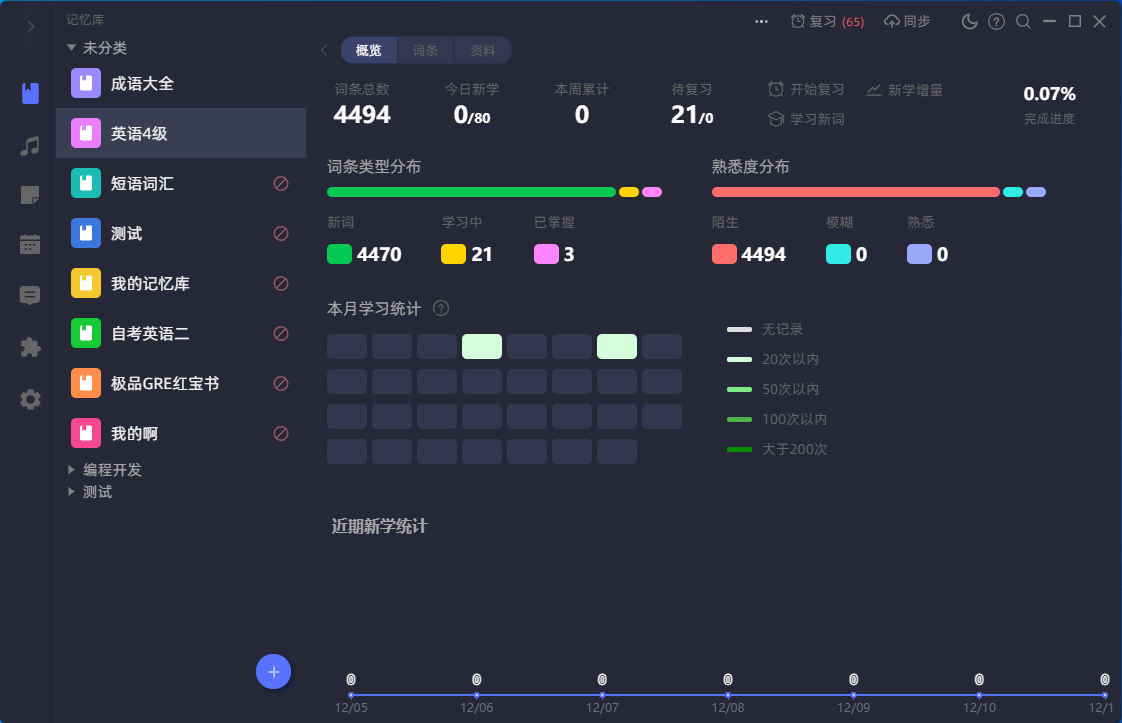Open the sticky note sidebar icon

[x=30, y=195]
